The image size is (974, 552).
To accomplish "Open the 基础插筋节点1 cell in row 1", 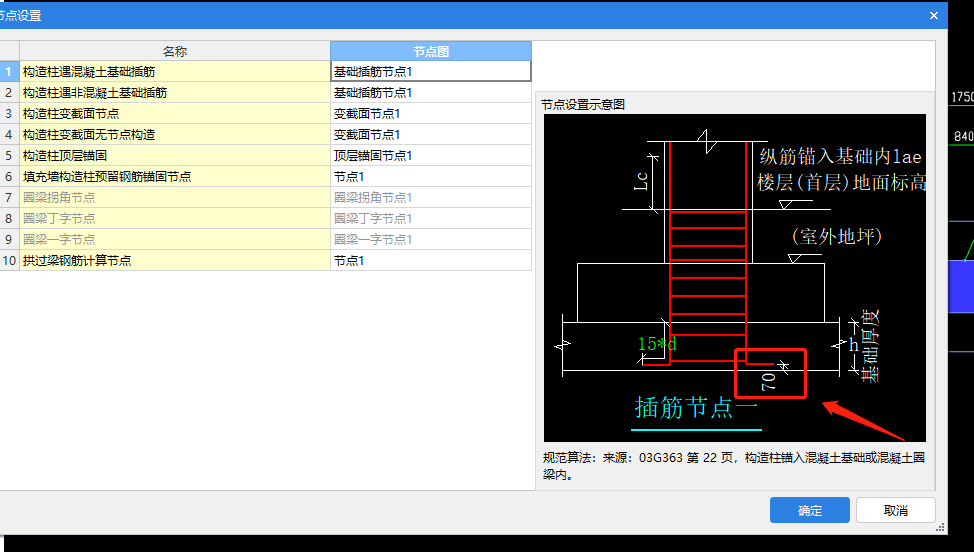I will (430, 71).
